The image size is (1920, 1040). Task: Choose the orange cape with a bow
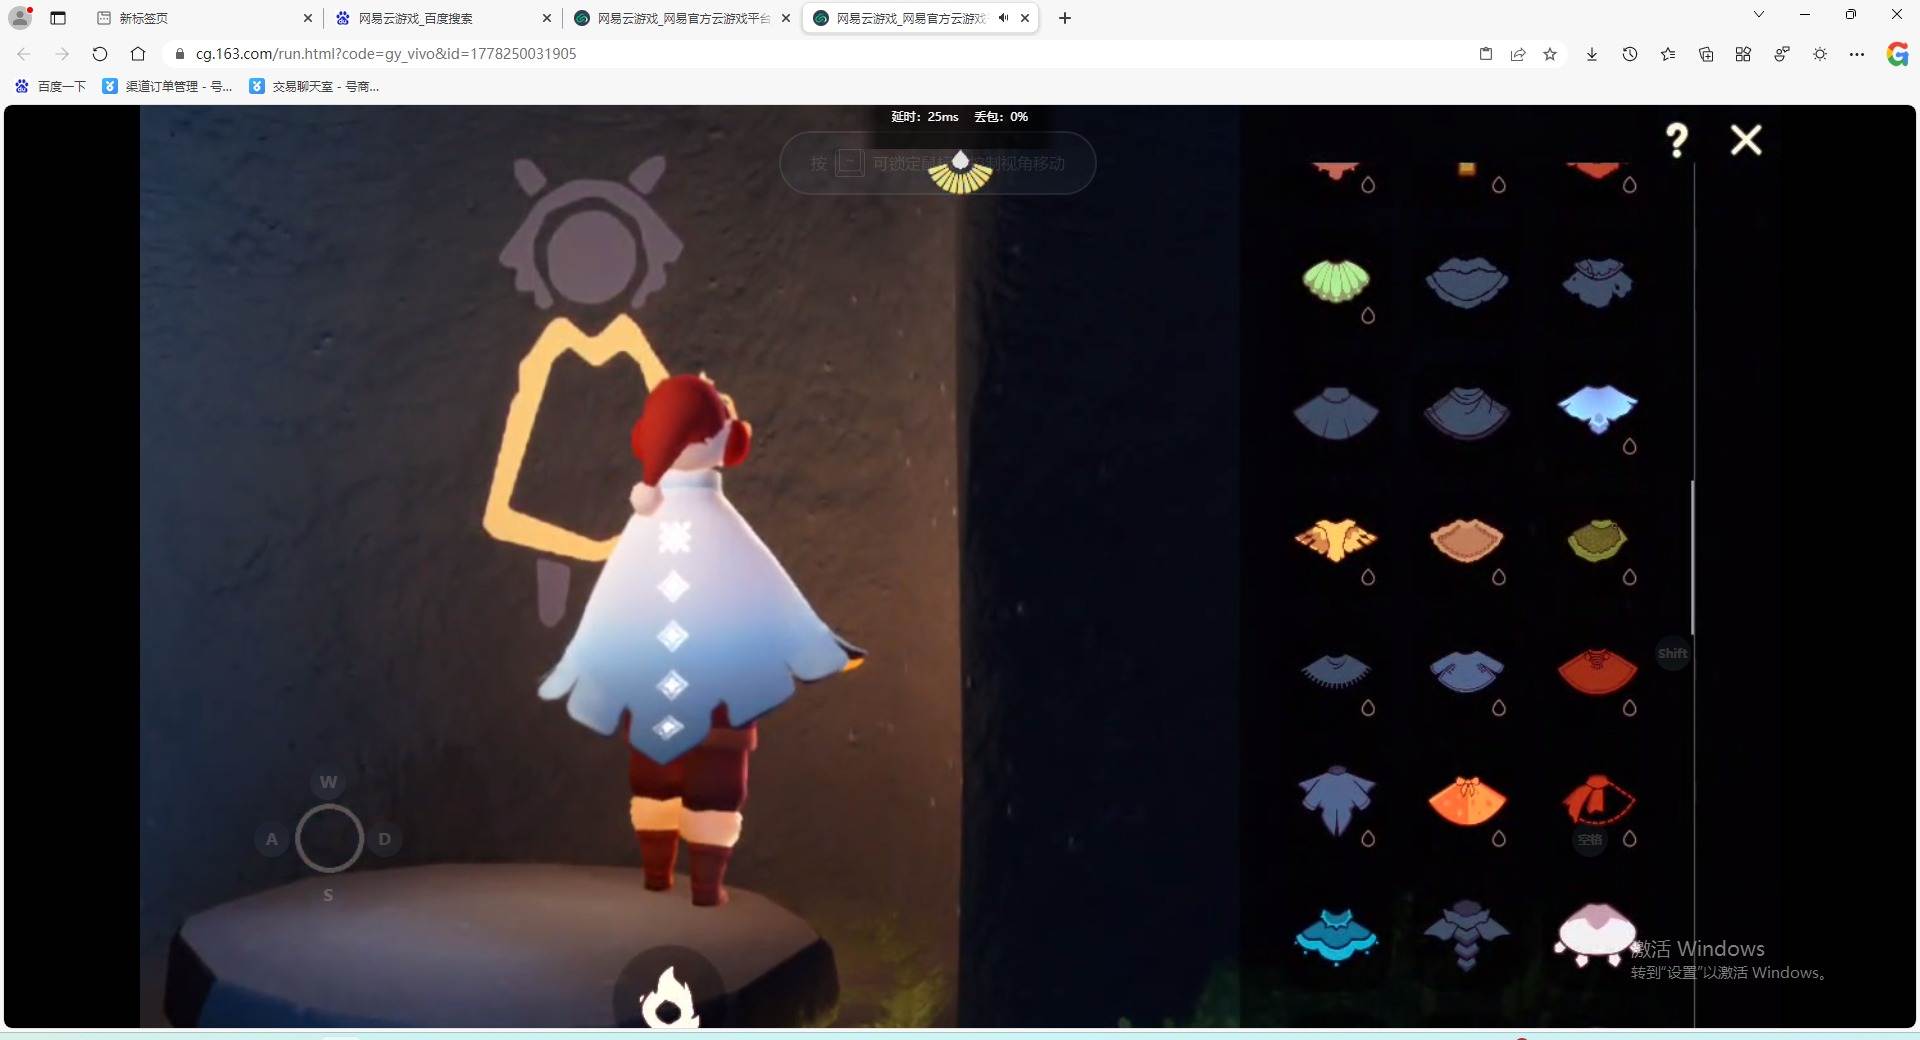(x=1467, y=801)
